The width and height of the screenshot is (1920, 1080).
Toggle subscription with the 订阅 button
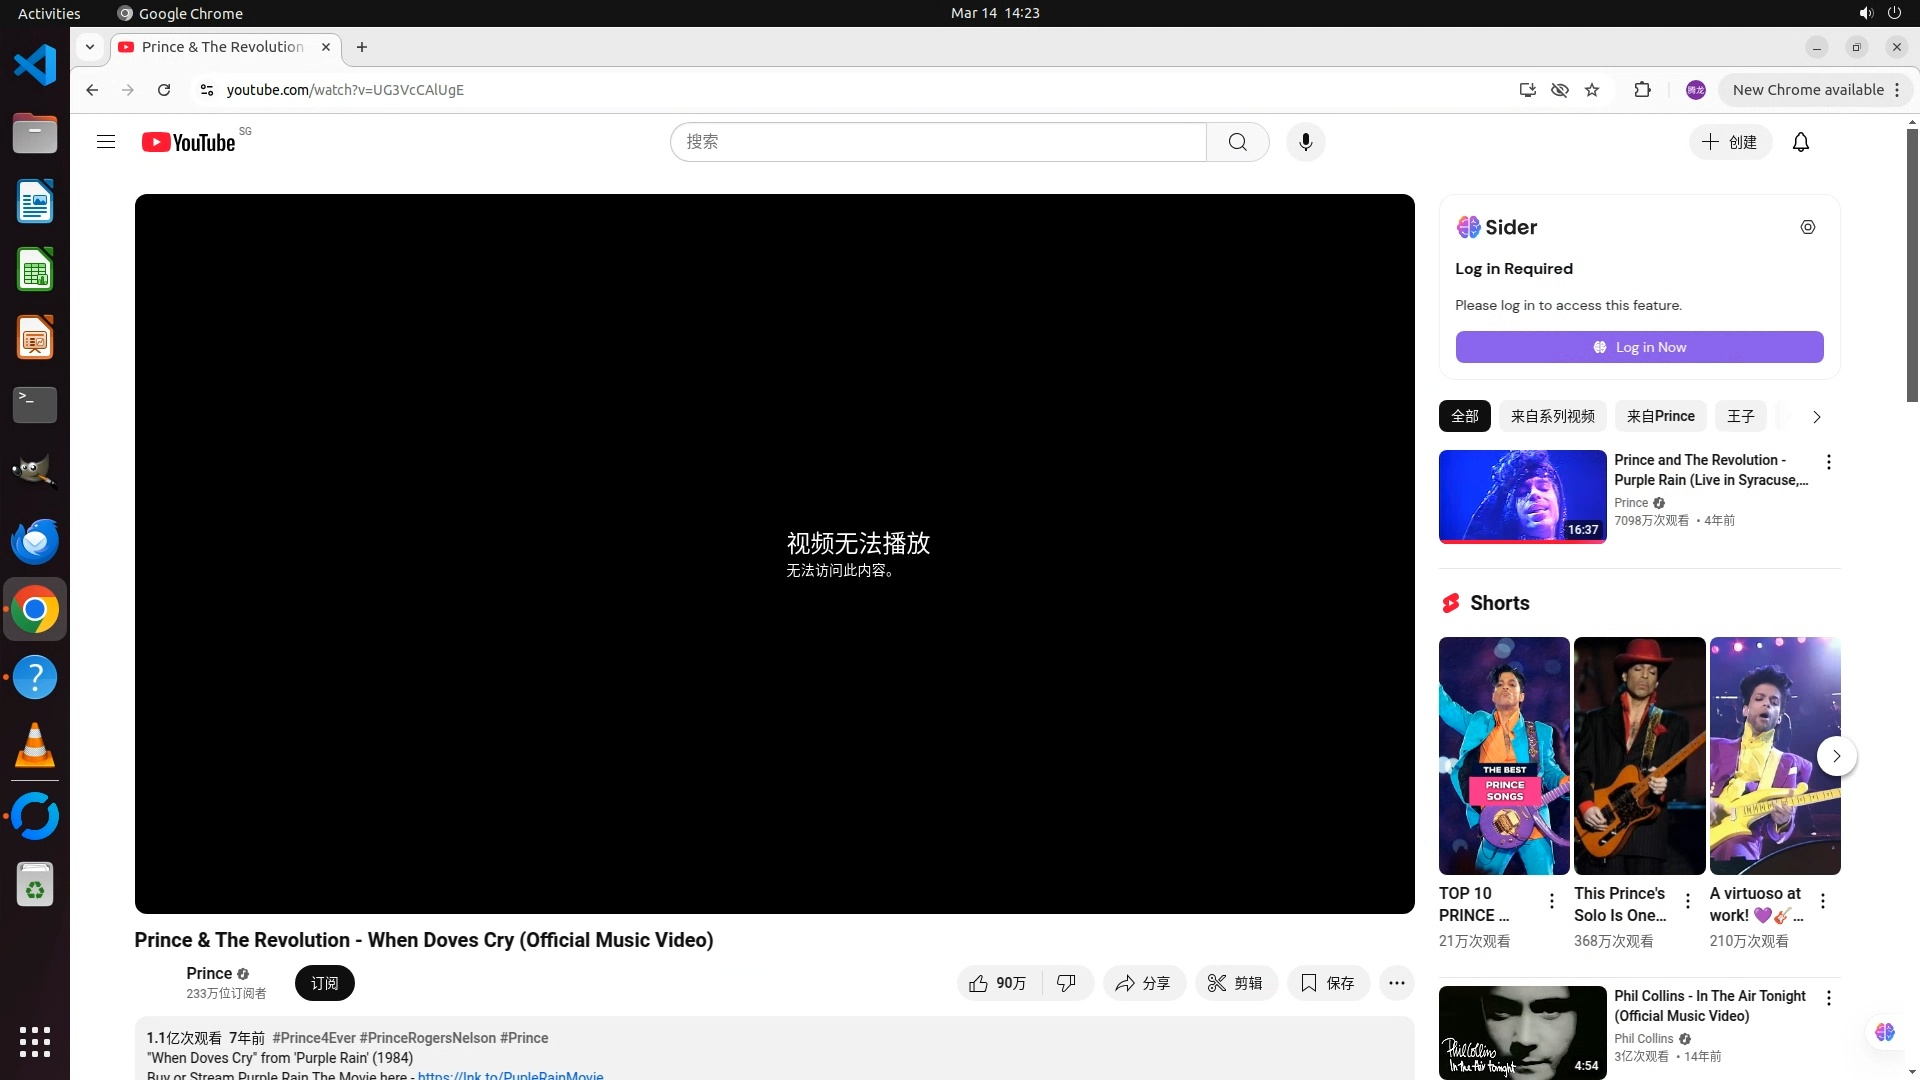(x=324, y=983)
